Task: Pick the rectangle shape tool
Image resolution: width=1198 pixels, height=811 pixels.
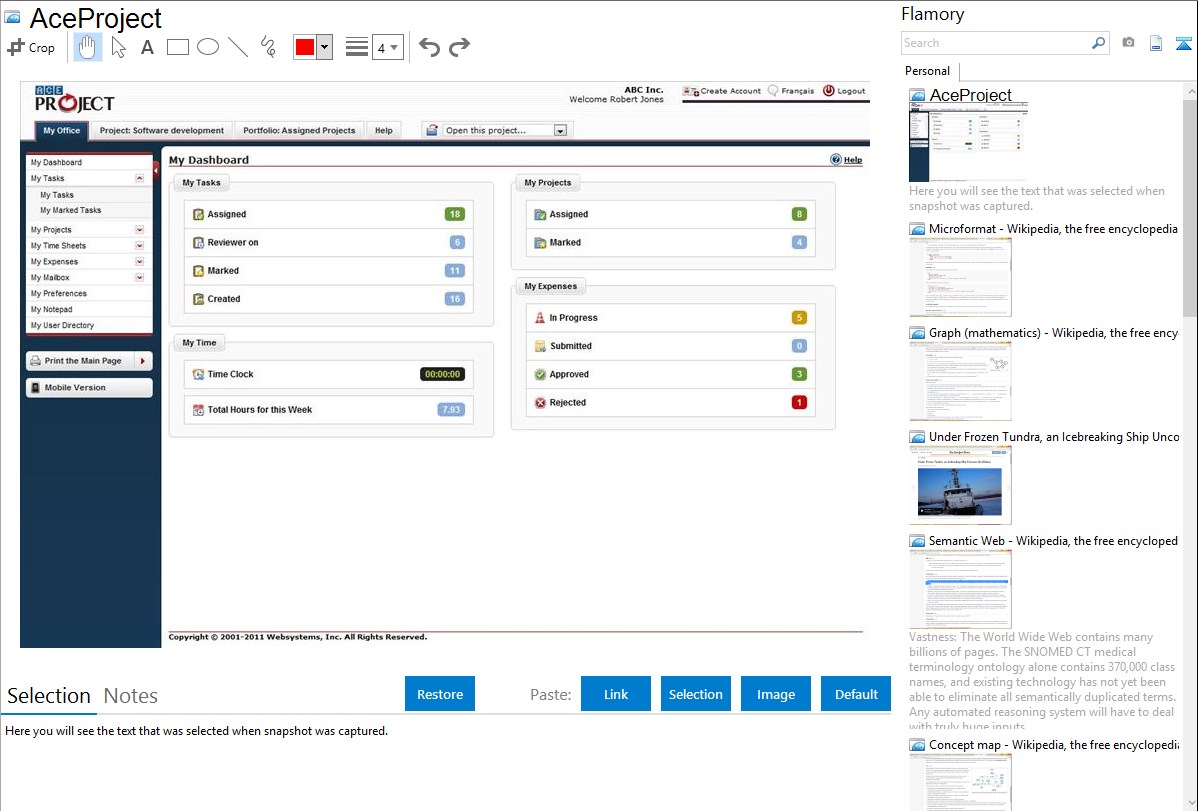Action: pos(178,47)
